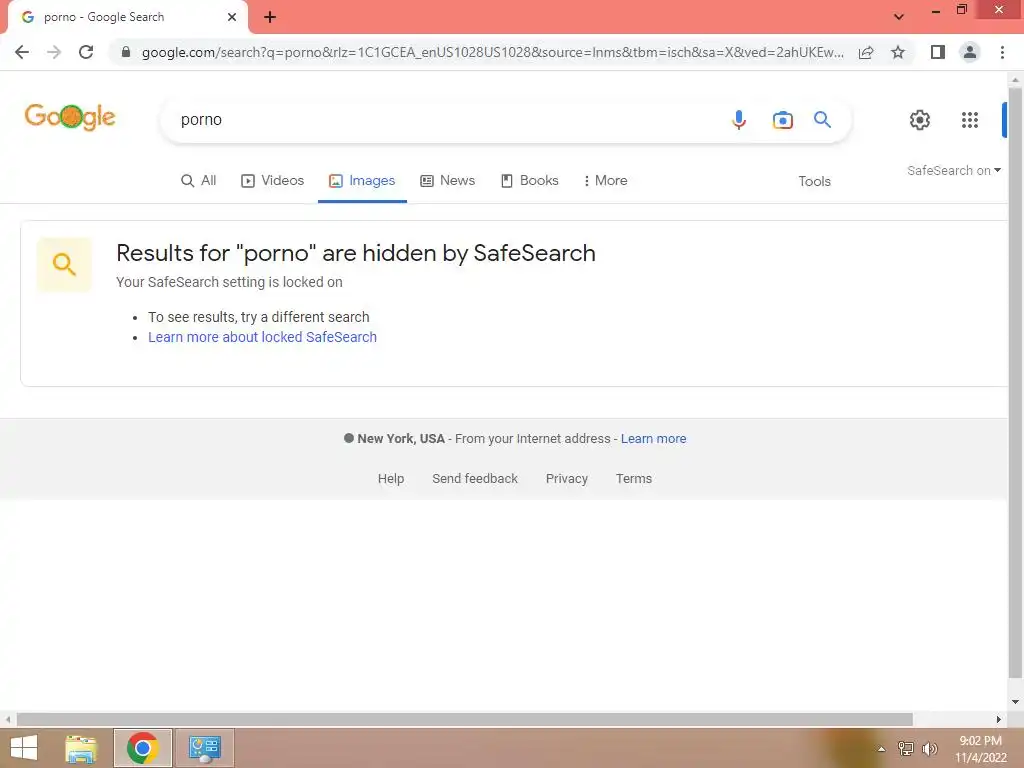Open the Control Panel taskbar icon
This screenshot has width=1024, height=768.
click(204, 748)
